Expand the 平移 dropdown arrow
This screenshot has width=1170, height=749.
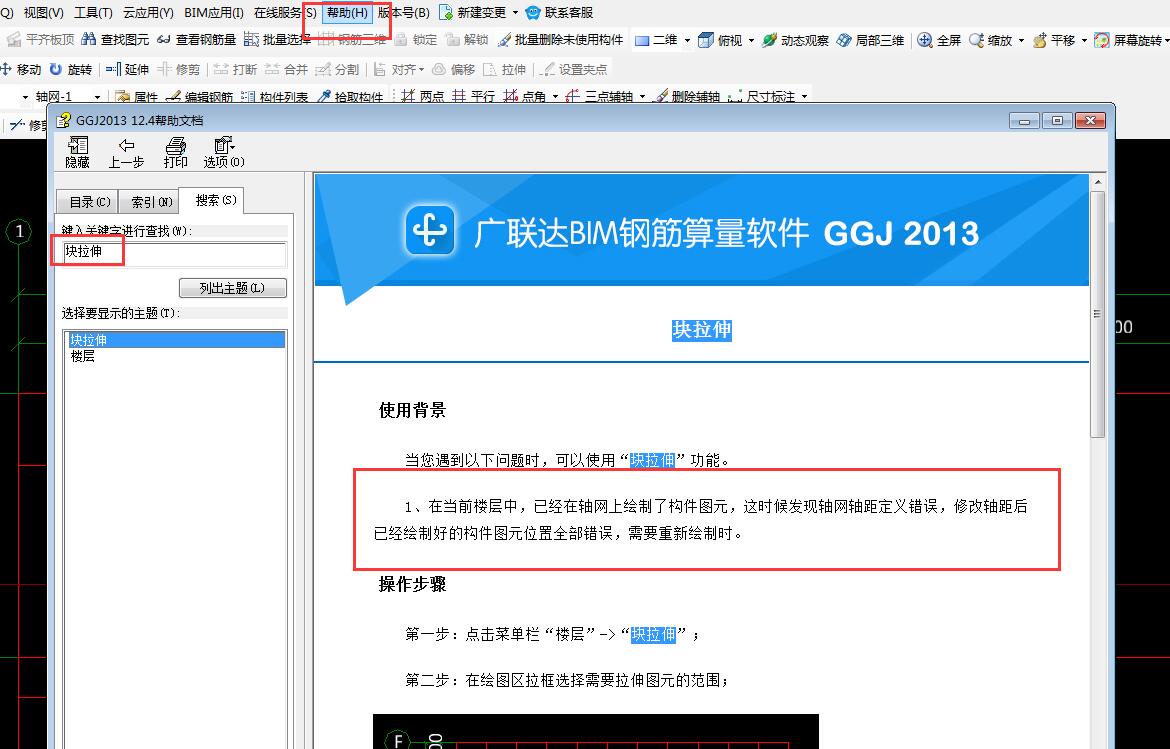[1084, 40]
